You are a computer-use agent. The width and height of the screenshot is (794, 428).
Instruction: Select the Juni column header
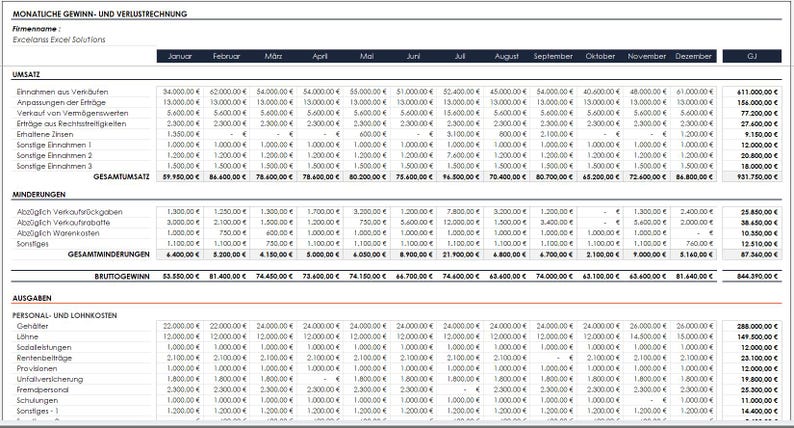tap(413, 56)
